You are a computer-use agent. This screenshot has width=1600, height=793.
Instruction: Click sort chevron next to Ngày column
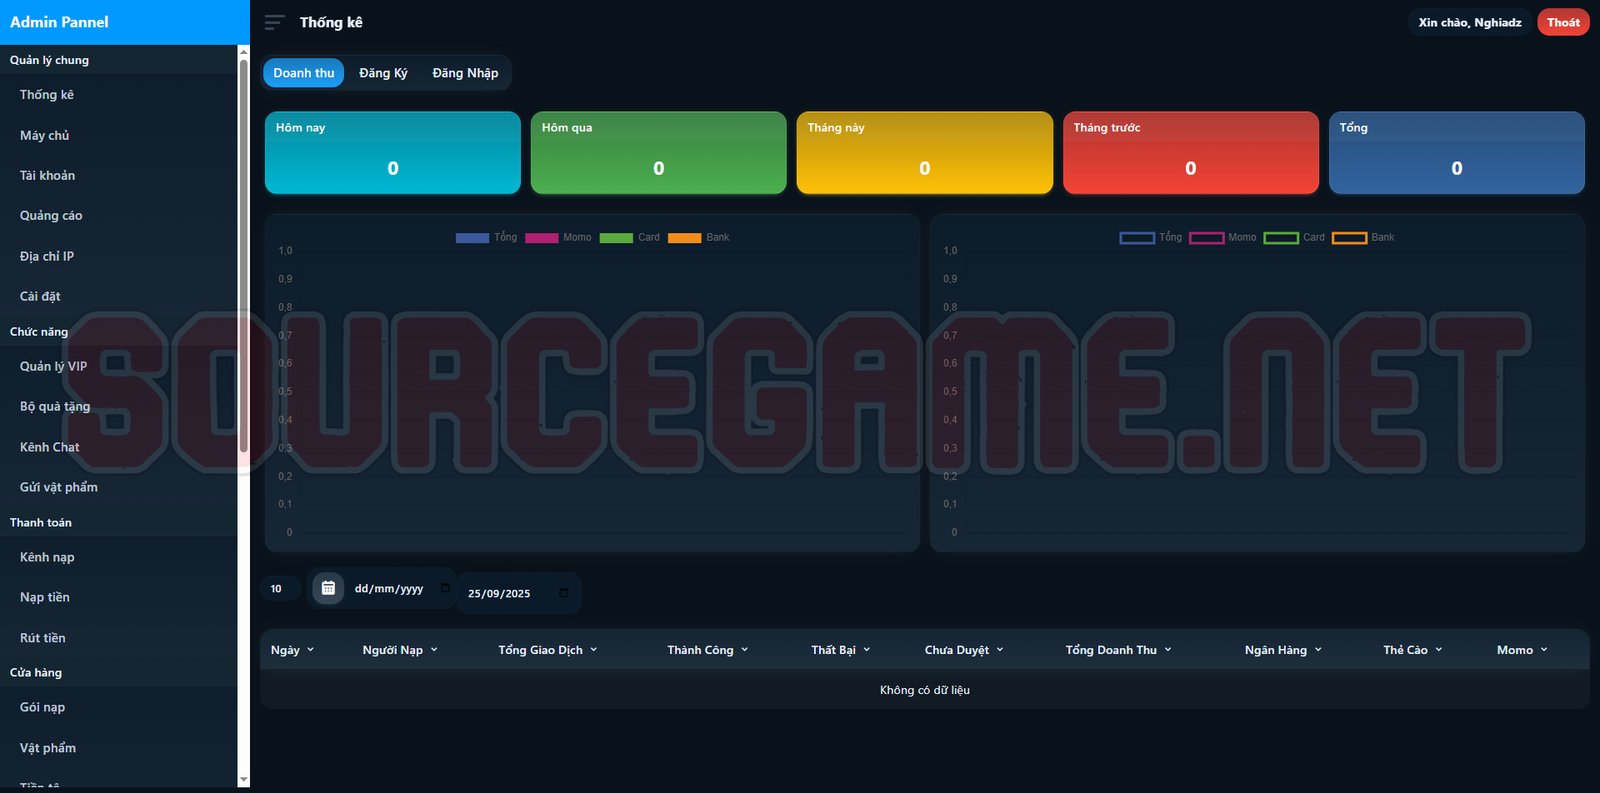tap(310, 650)
